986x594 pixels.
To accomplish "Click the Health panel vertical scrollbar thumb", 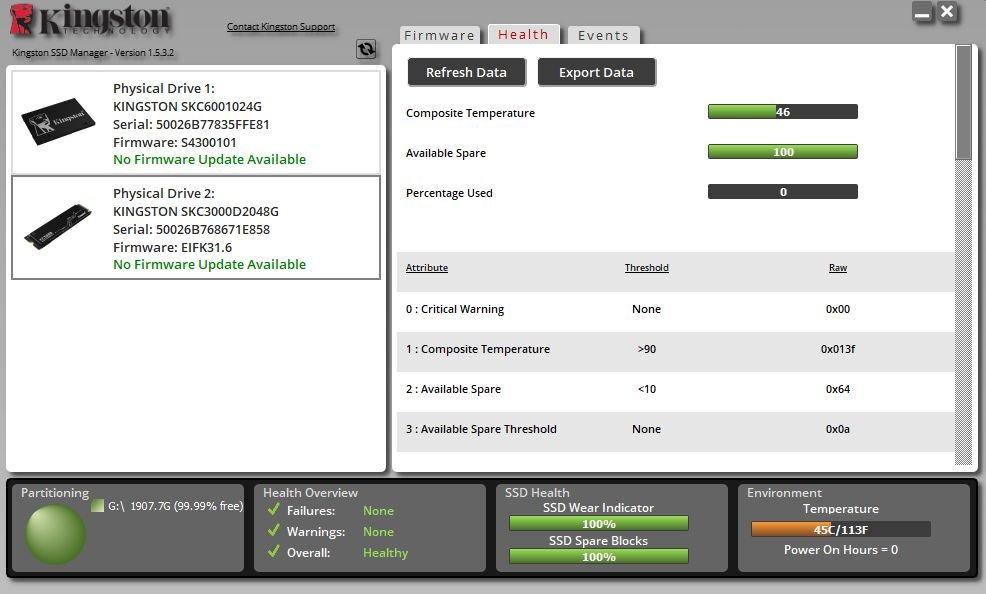I will pos(963,102).
